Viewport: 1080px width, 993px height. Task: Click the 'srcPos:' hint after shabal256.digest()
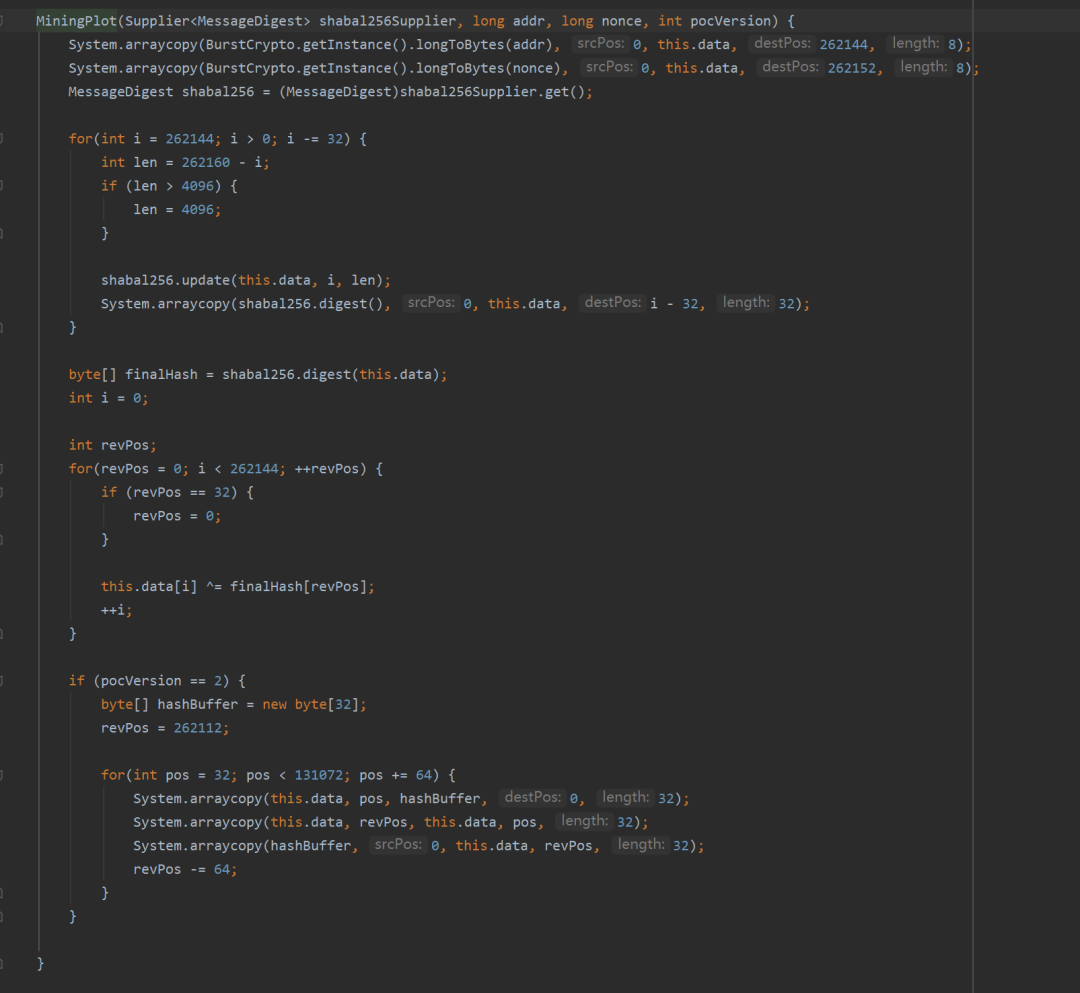(x=430, y=303)
